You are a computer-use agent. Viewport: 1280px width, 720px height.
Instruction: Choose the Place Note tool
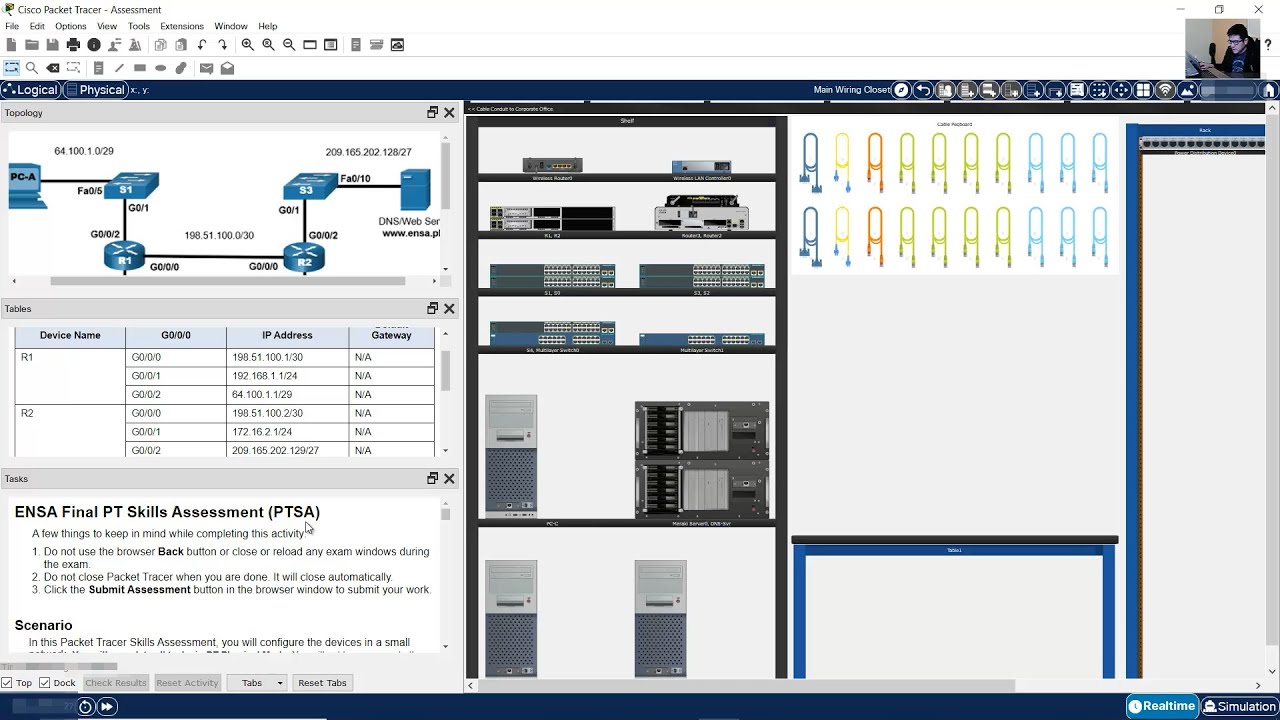tap(98, 68)
